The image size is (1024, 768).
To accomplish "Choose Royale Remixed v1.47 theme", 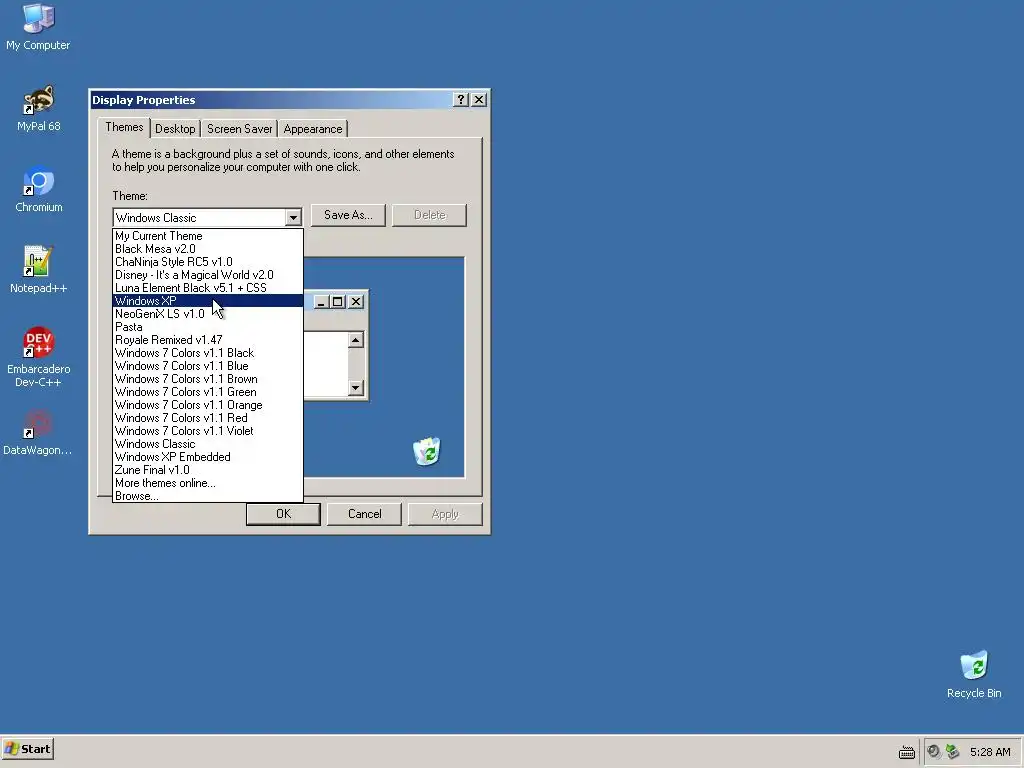I will (208, 340).
